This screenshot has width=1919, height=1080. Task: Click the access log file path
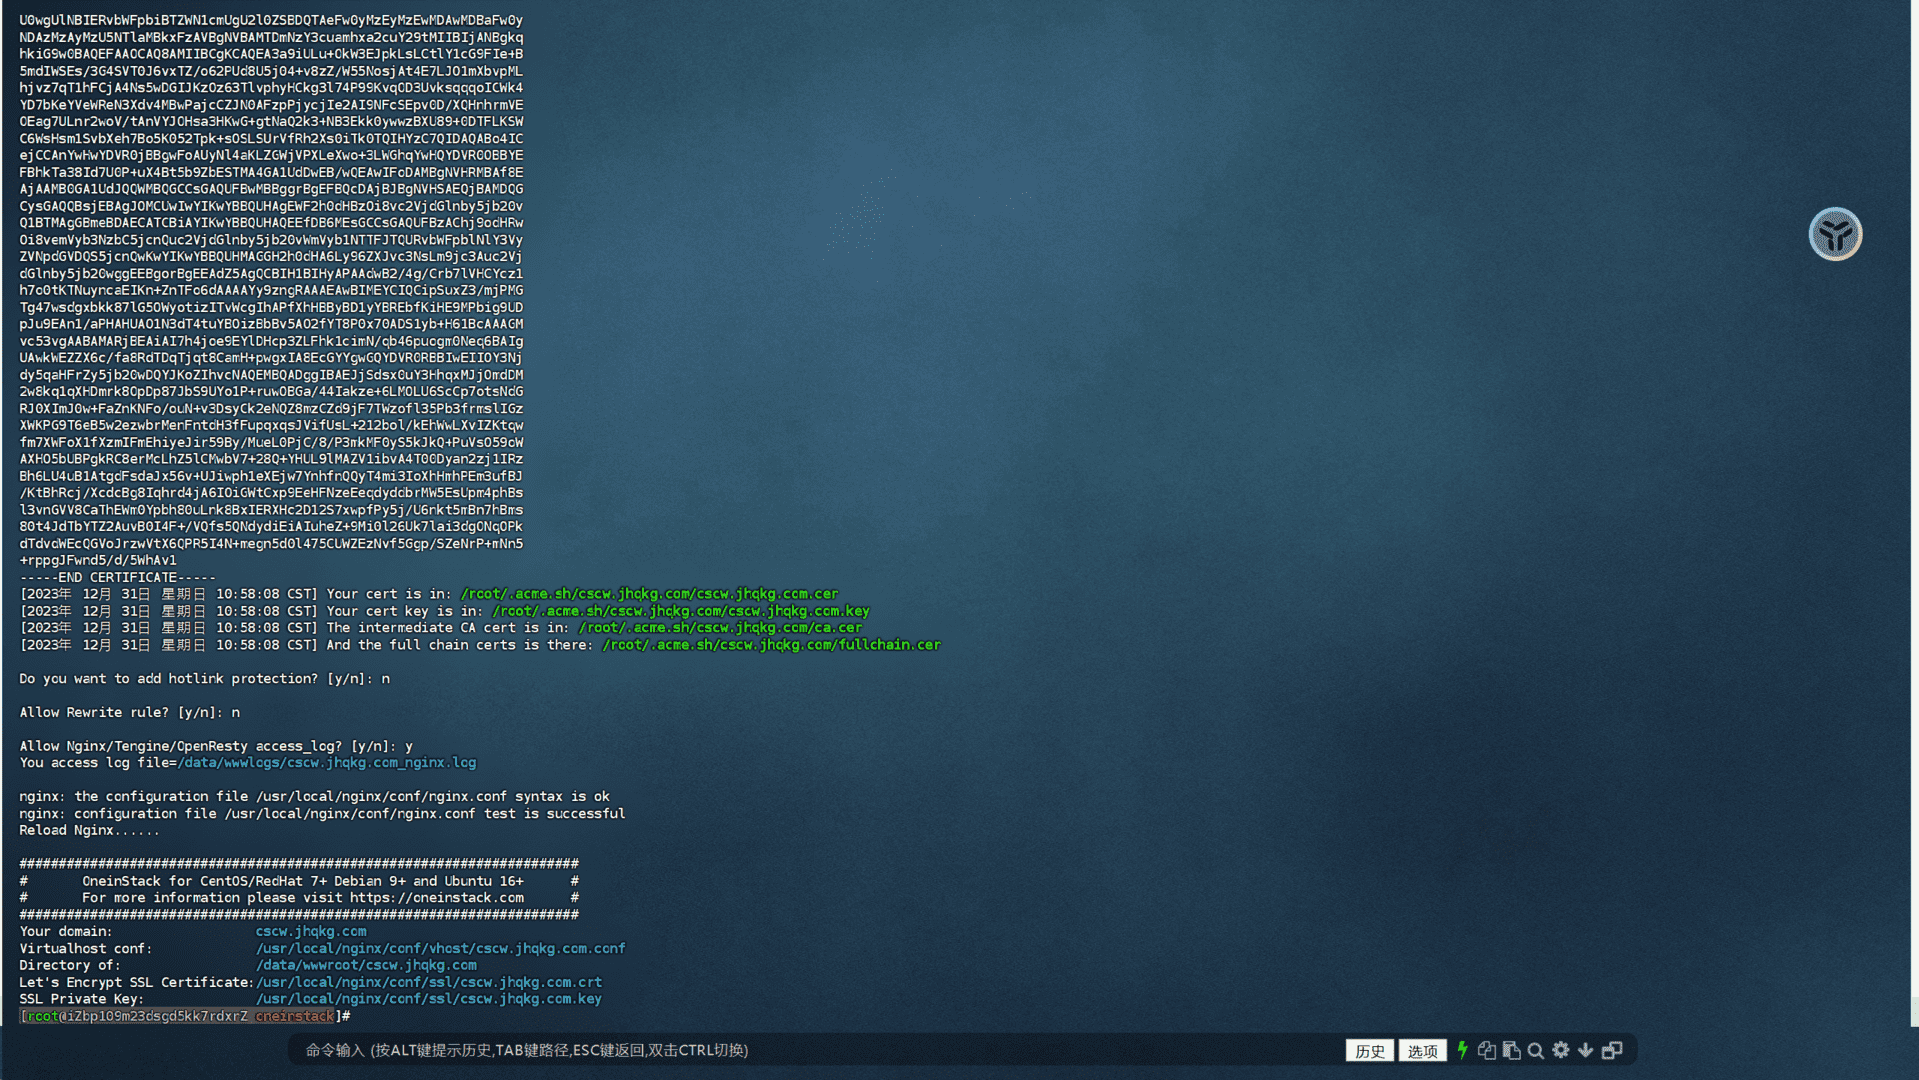tap(327, 763)
